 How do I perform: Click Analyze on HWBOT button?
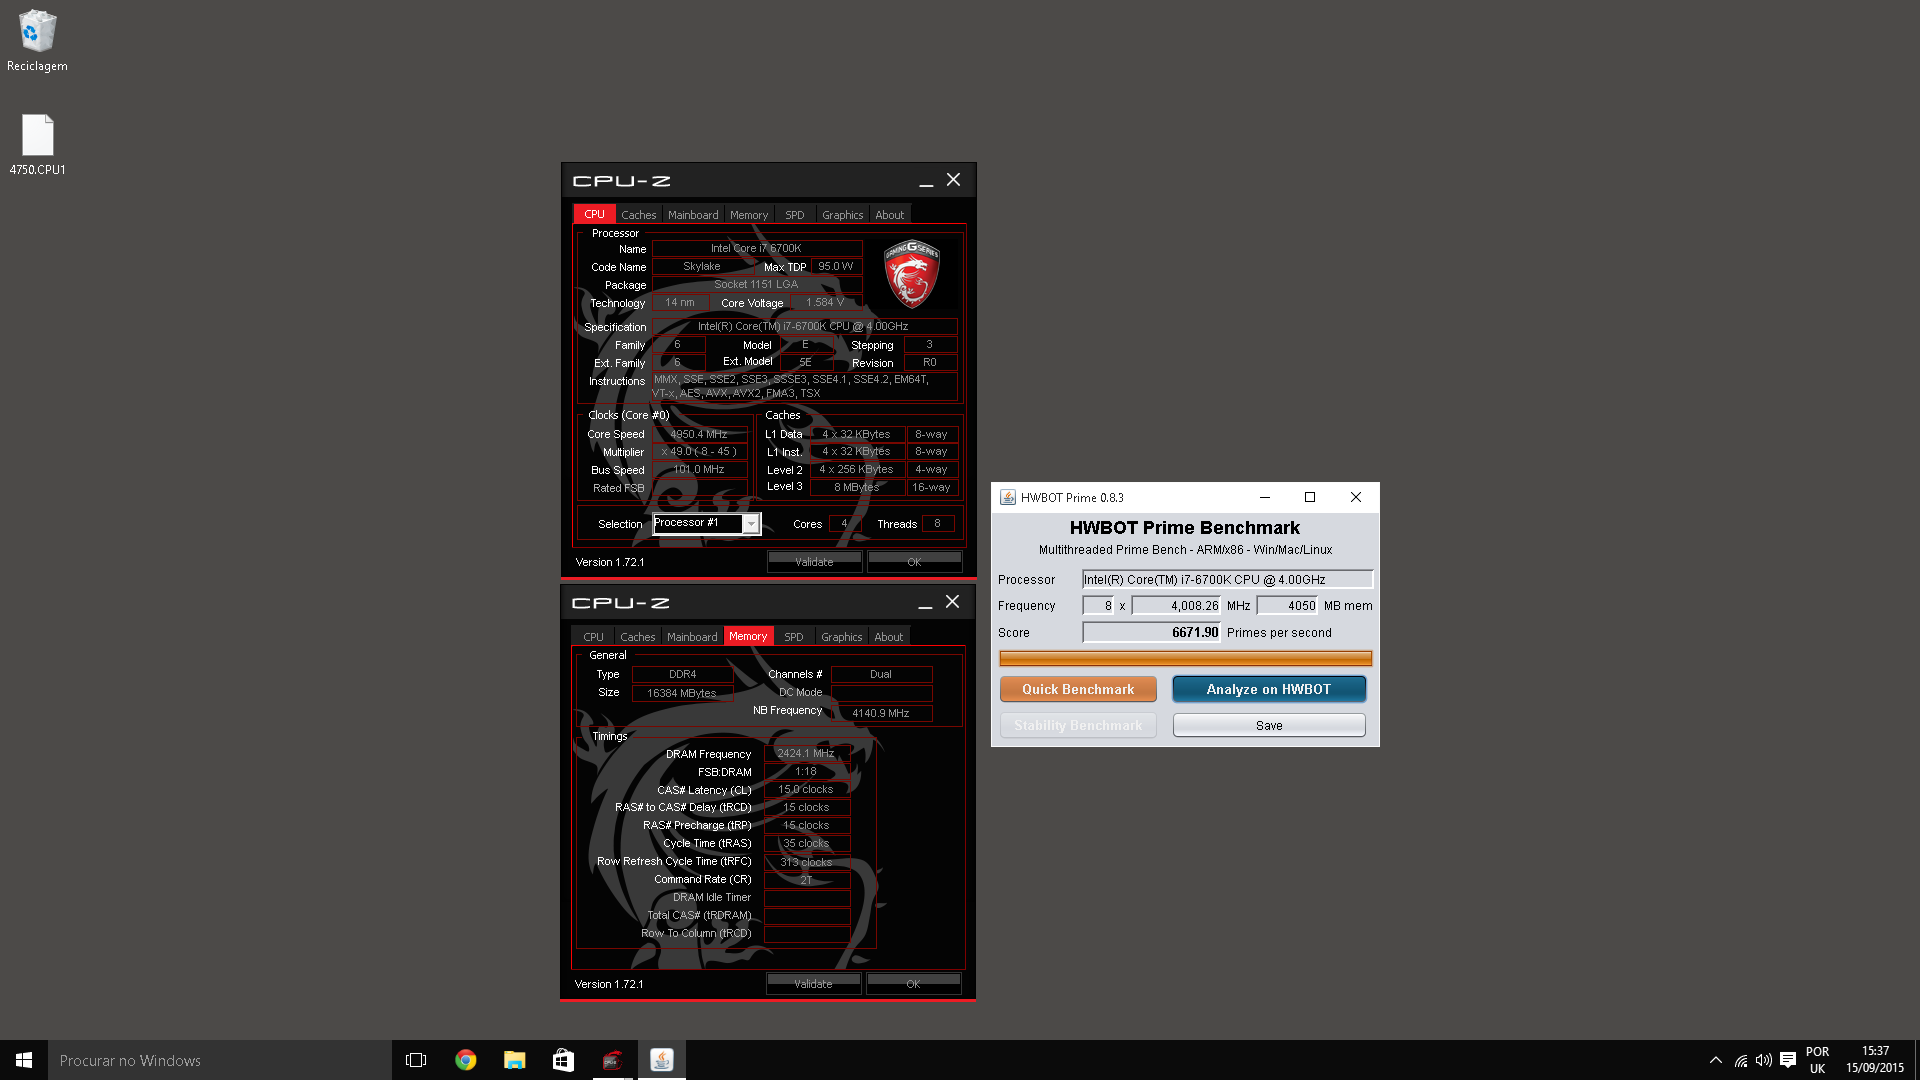point(1269,689)
